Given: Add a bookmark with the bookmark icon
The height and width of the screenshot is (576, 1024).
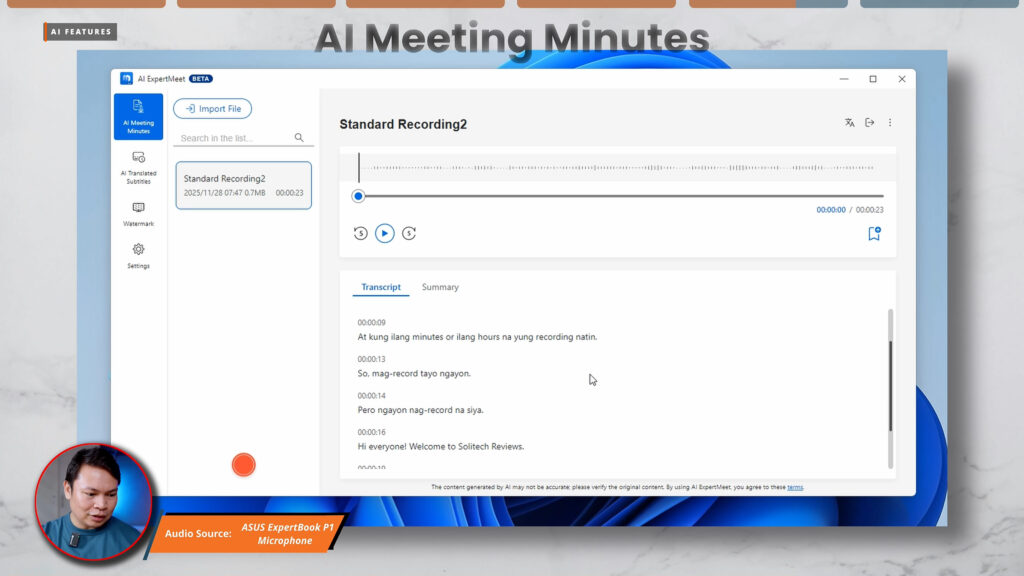Looking at the screenshot, I should coord(873,234).
